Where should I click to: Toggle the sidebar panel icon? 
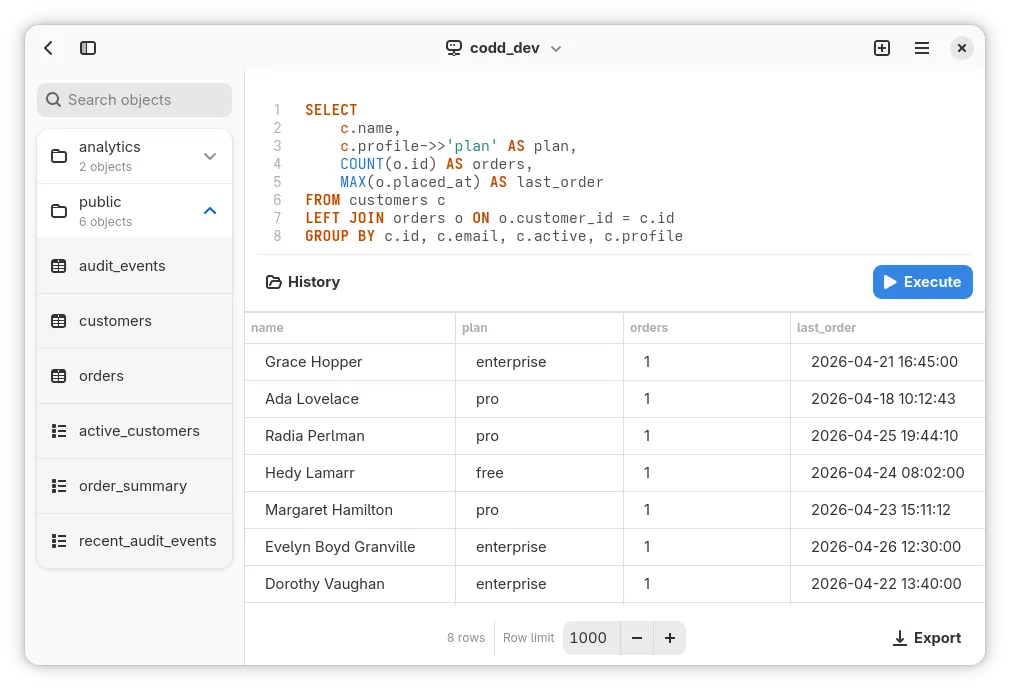(88, 48)
